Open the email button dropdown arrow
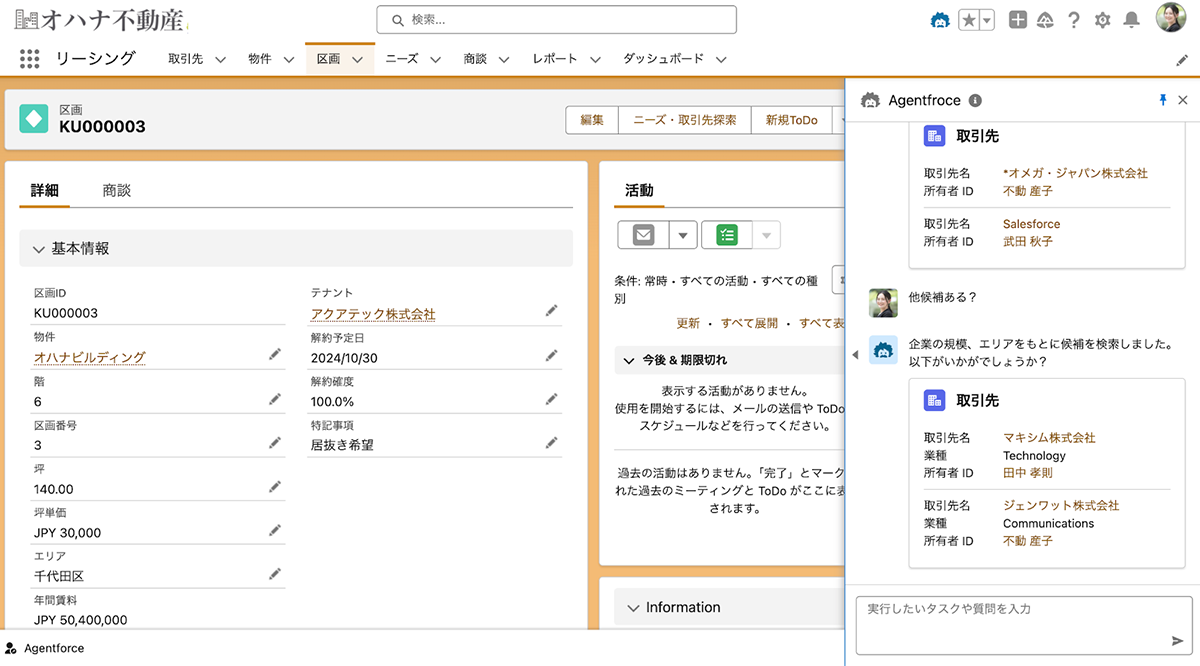1200x666 pixels. point(683,235)
